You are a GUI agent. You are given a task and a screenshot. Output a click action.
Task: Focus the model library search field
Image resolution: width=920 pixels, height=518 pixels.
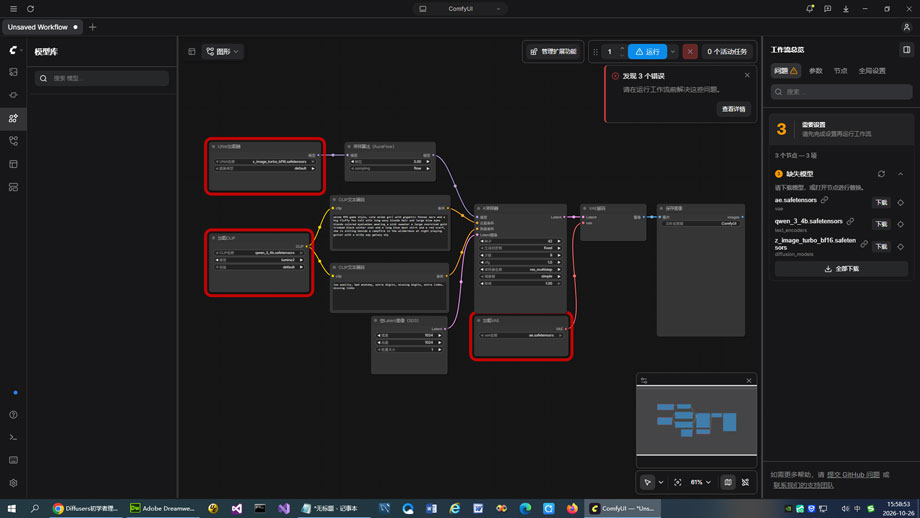tap(102, 78)
